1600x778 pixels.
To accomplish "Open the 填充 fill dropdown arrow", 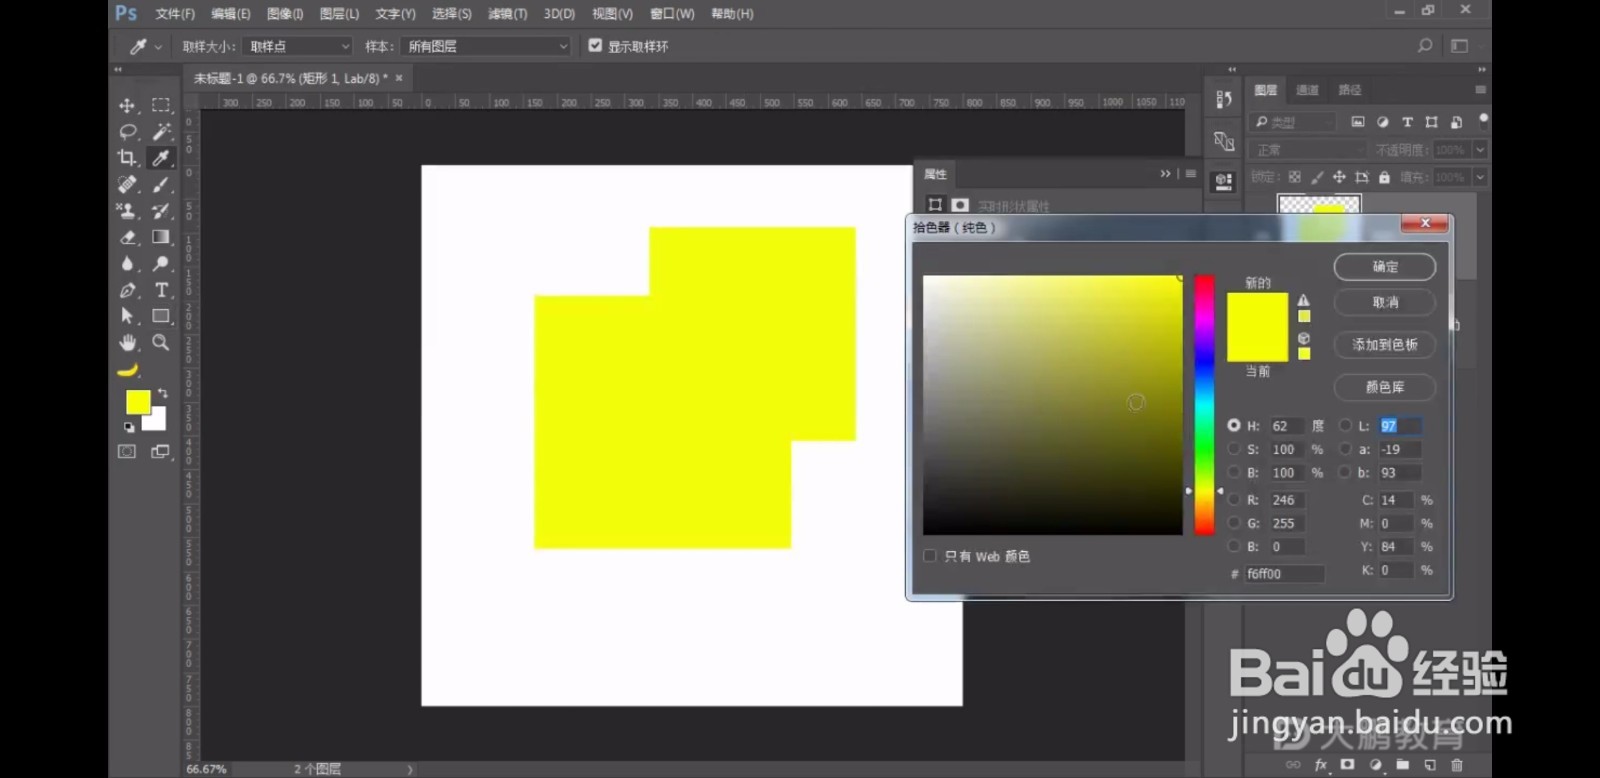I will click(1480, 177).
